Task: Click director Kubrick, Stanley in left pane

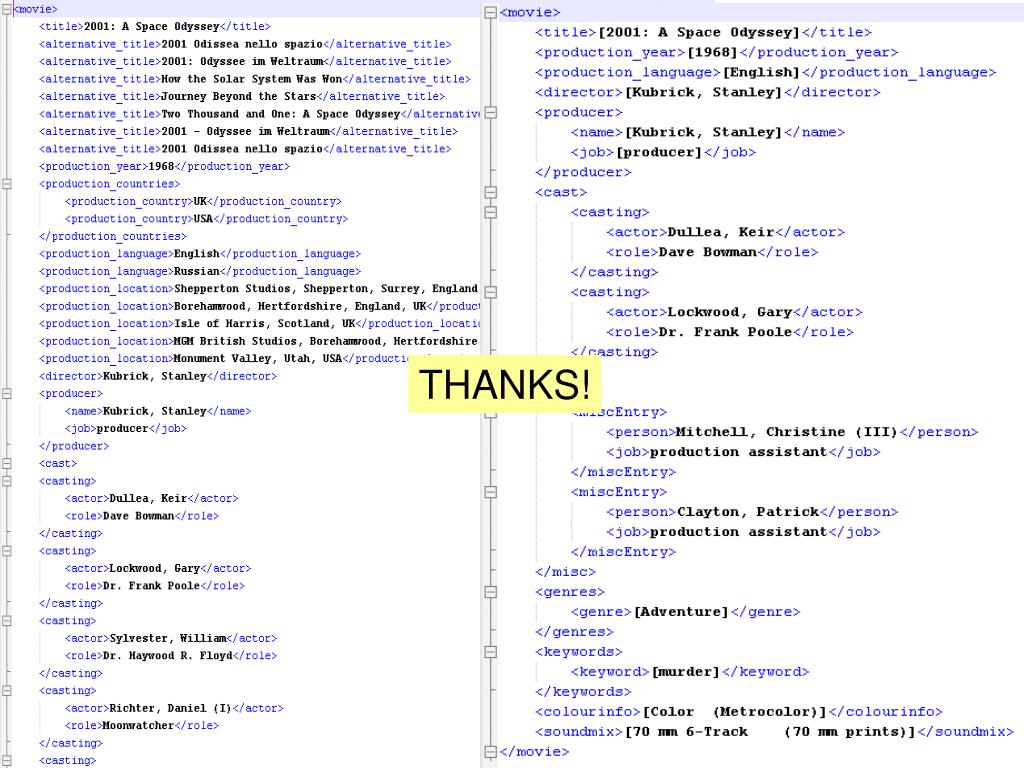Action: pyautogui.click(x=158, y=376)
